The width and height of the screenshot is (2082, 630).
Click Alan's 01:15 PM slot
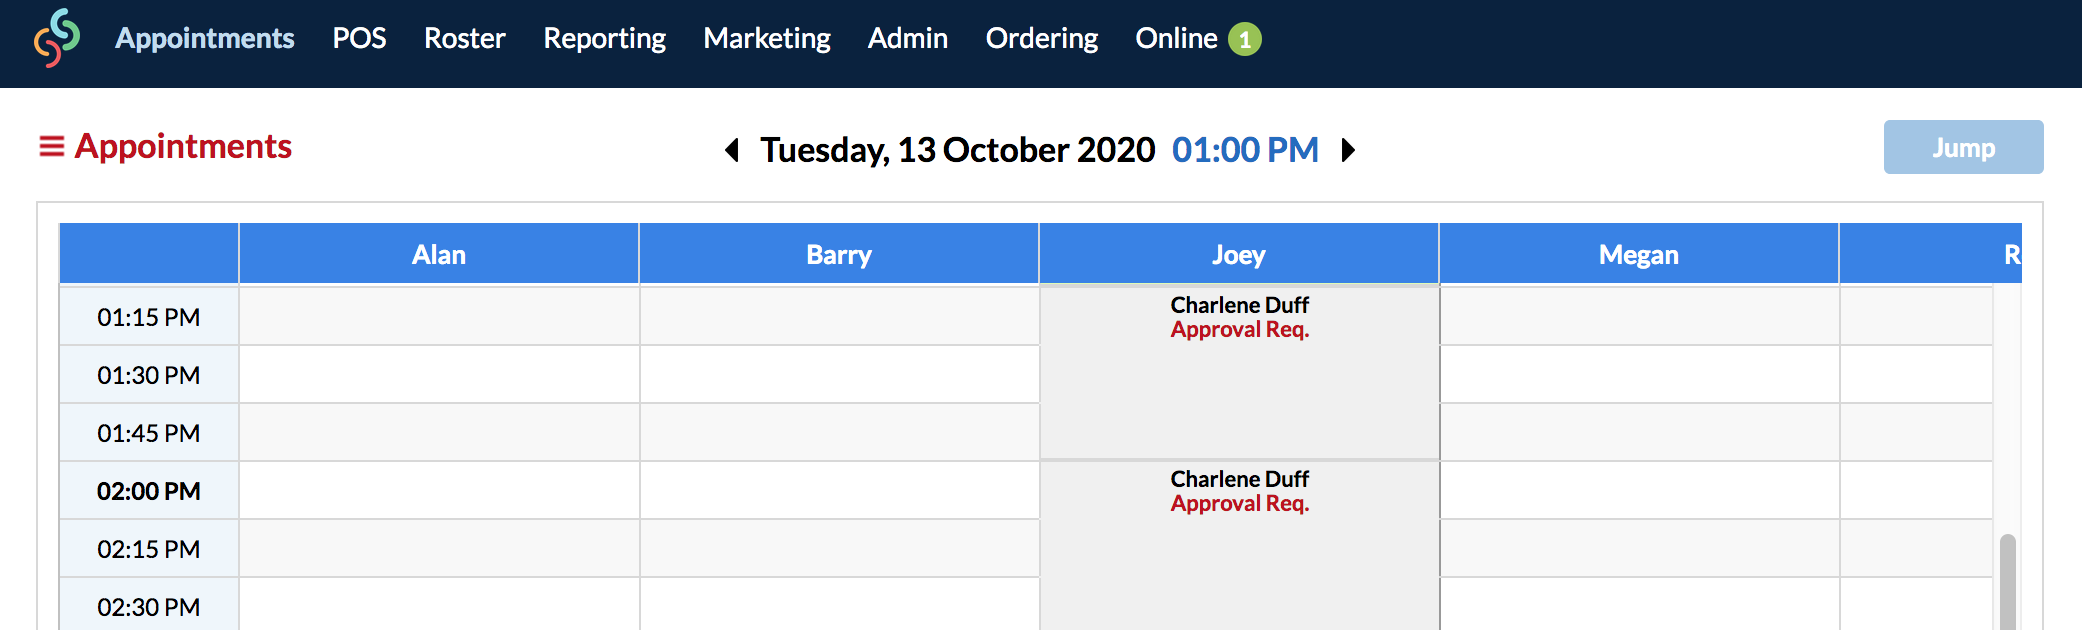click(439, 317)
